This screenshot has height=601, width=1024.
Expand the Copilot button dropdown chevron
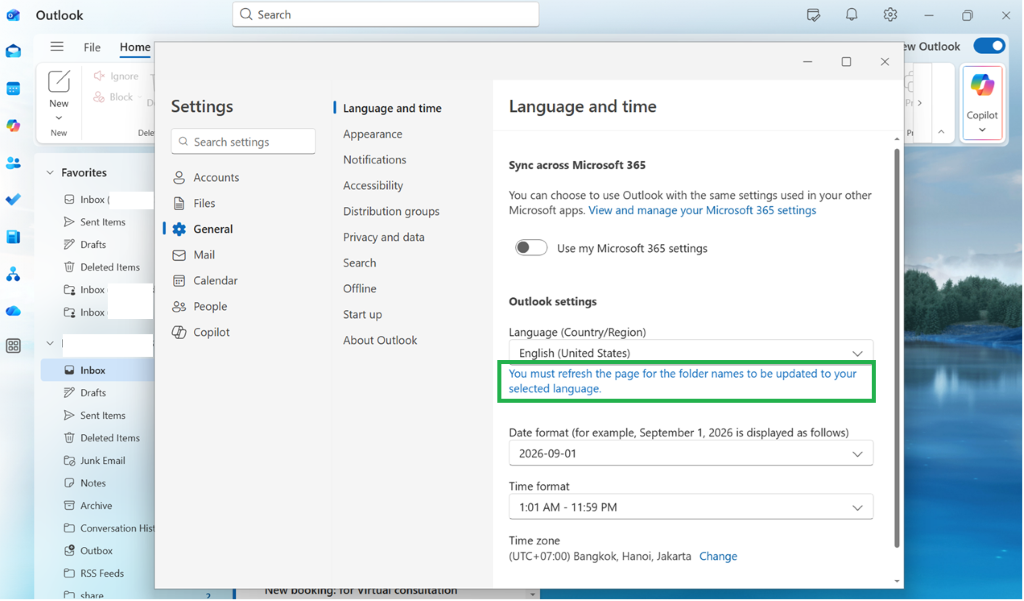click(982, 130)
